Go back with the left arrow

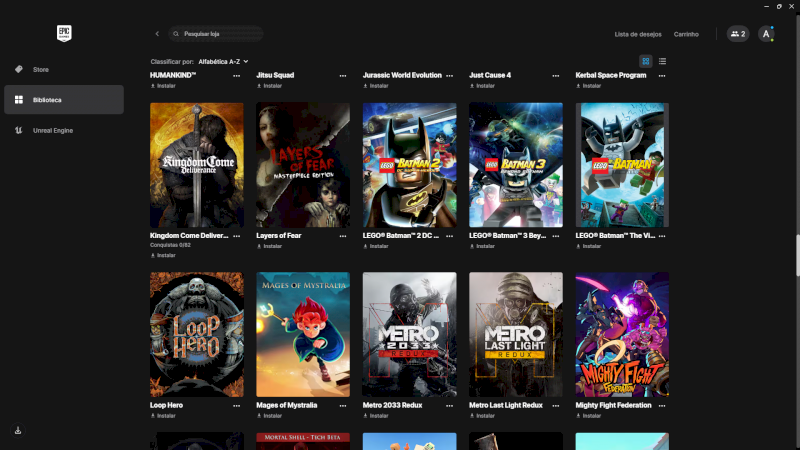tap(157, 34)
